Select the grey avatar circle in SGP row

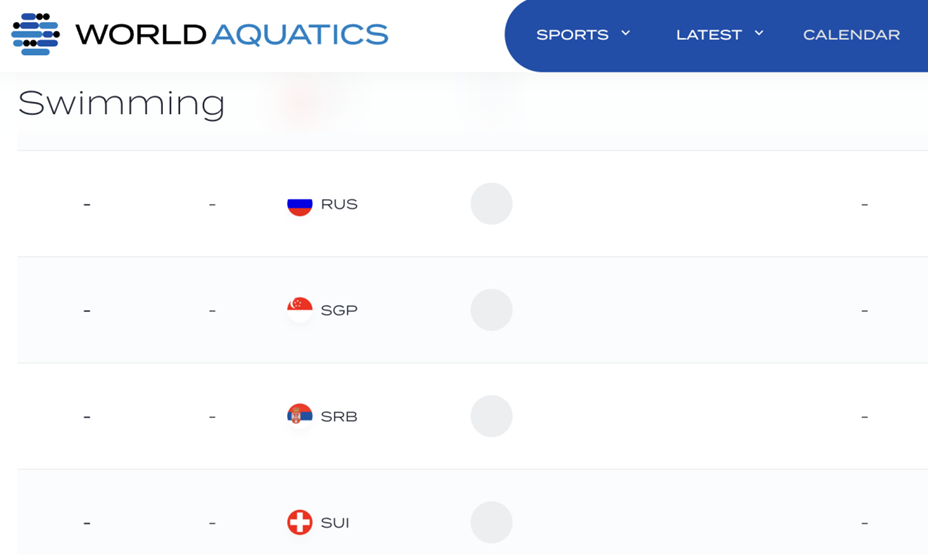coord(491,310)
